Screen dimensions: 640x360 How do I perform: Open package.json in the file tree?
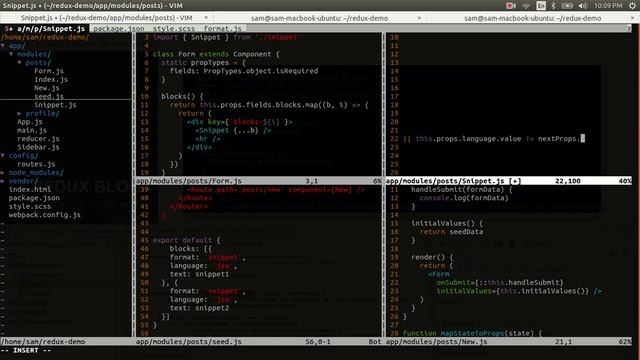(x=34, y=198)
